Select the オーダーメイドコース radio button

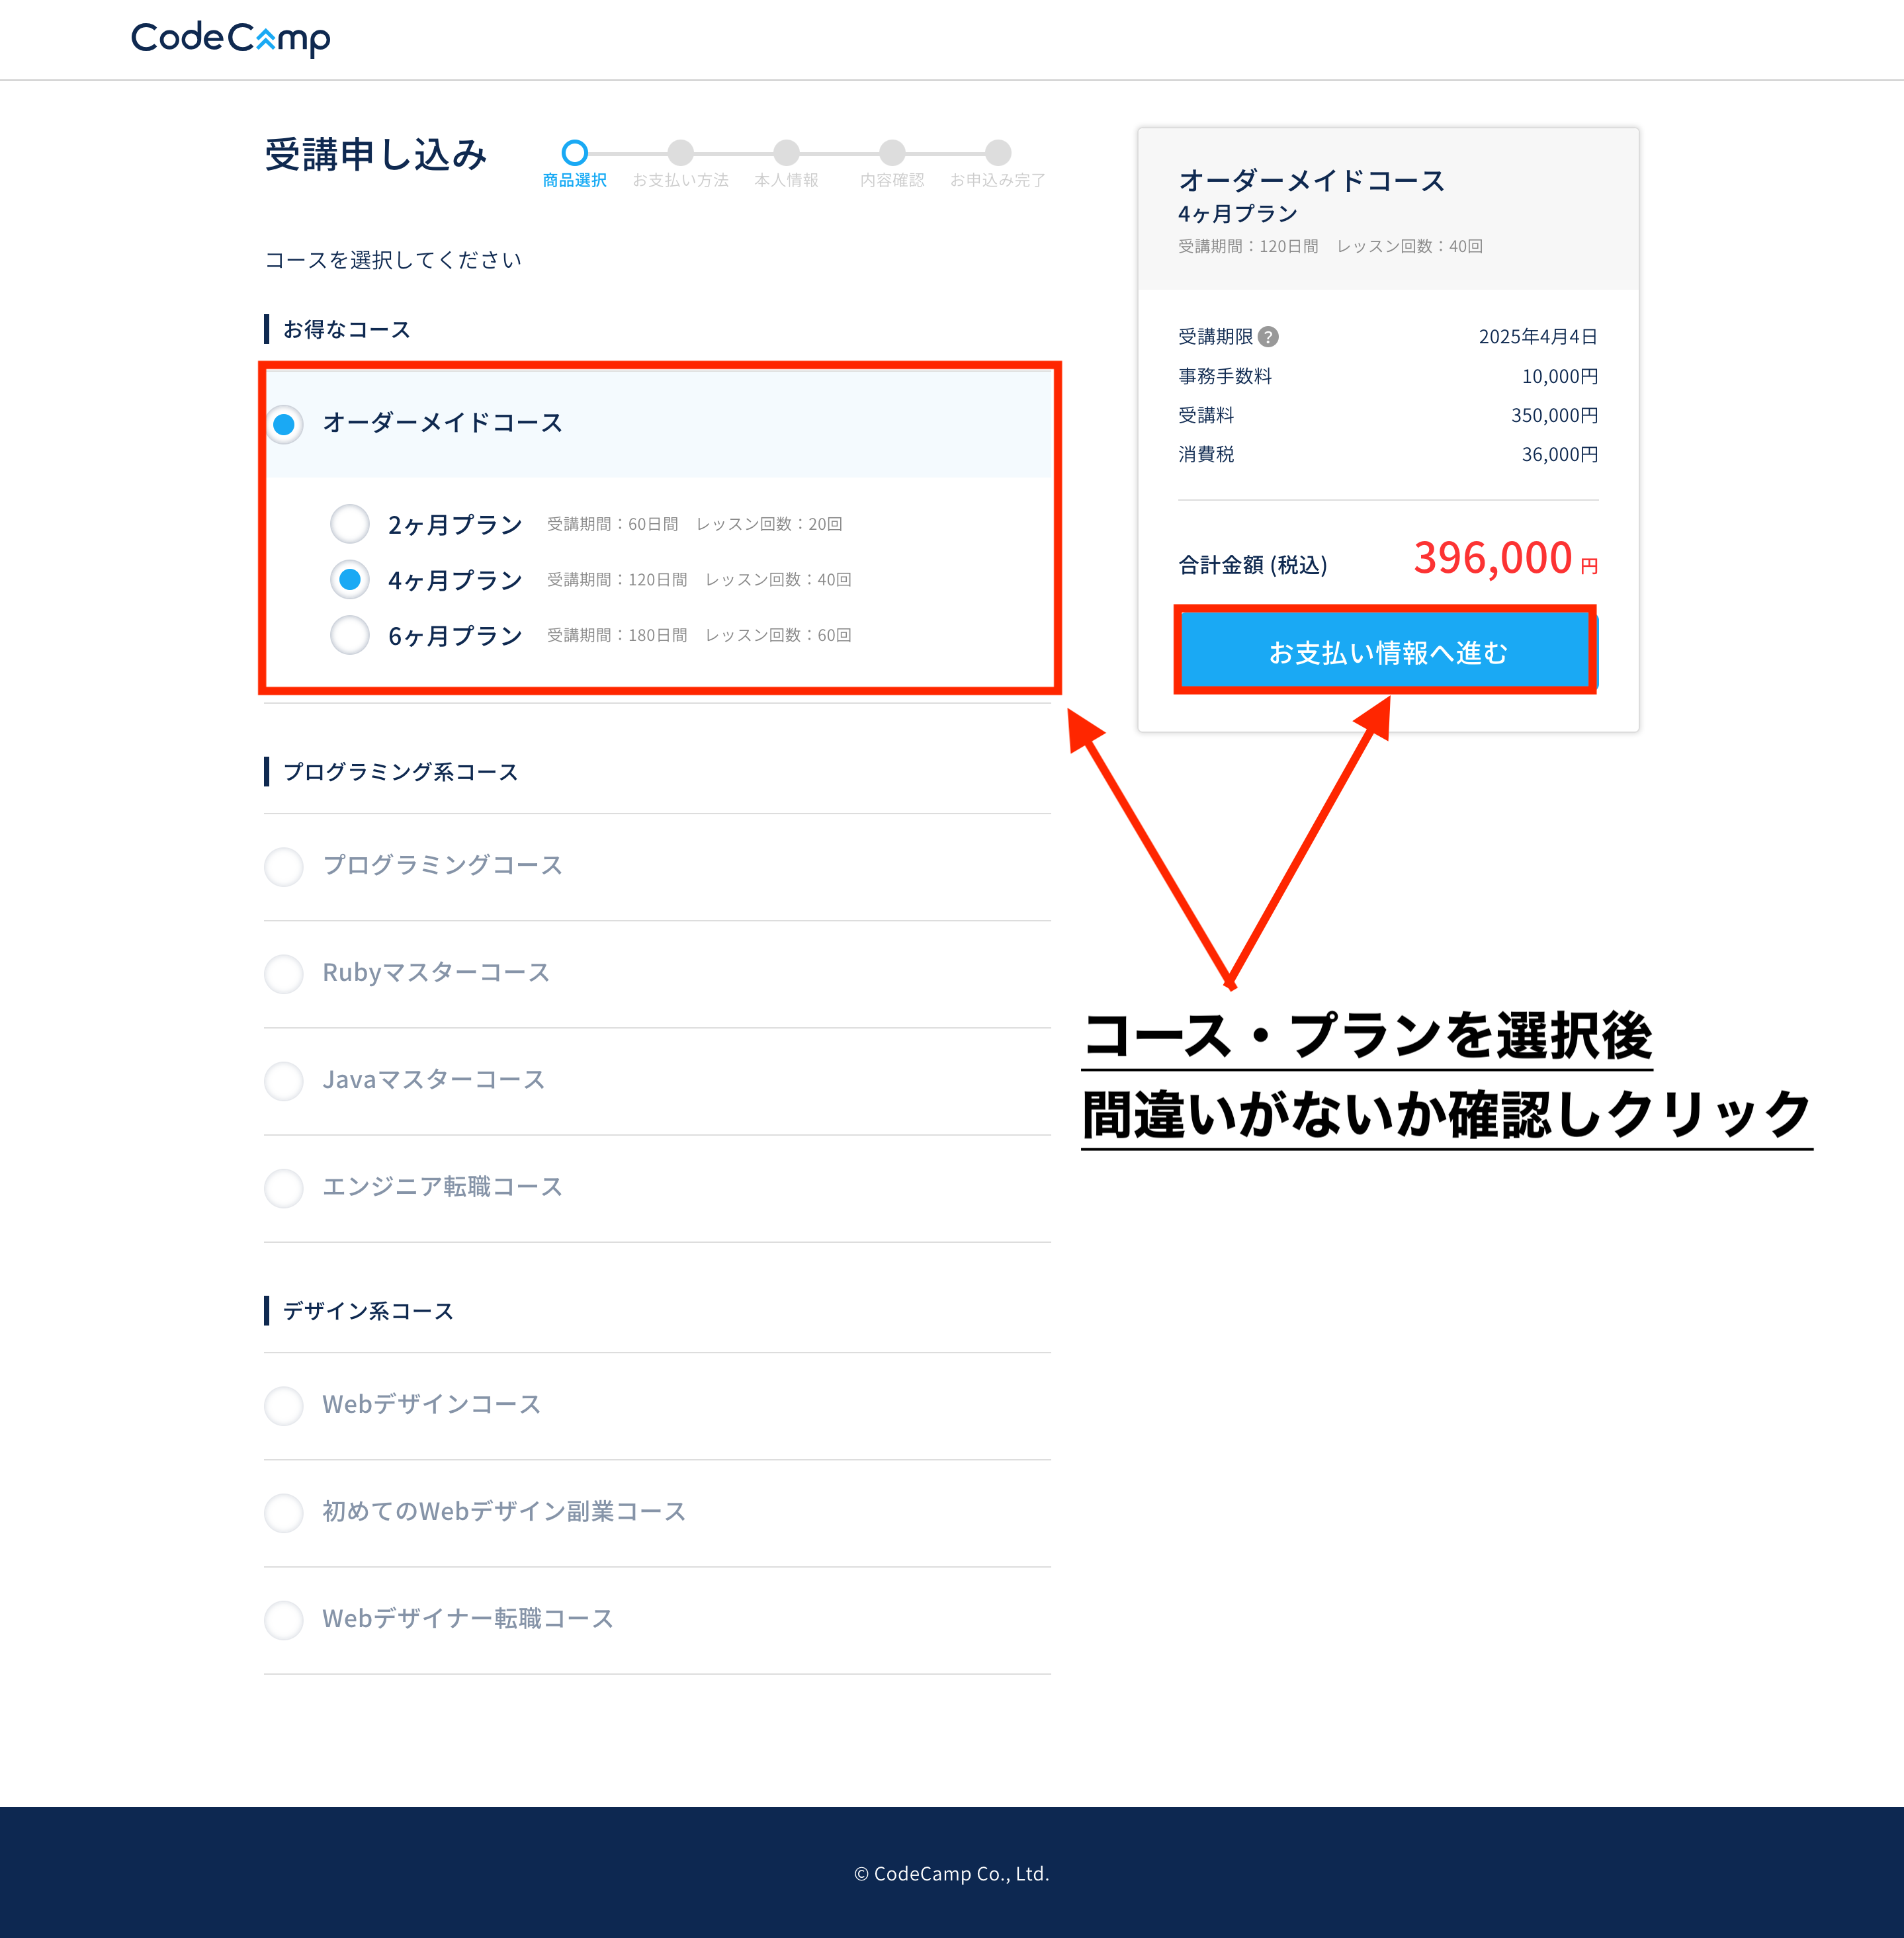285,424
